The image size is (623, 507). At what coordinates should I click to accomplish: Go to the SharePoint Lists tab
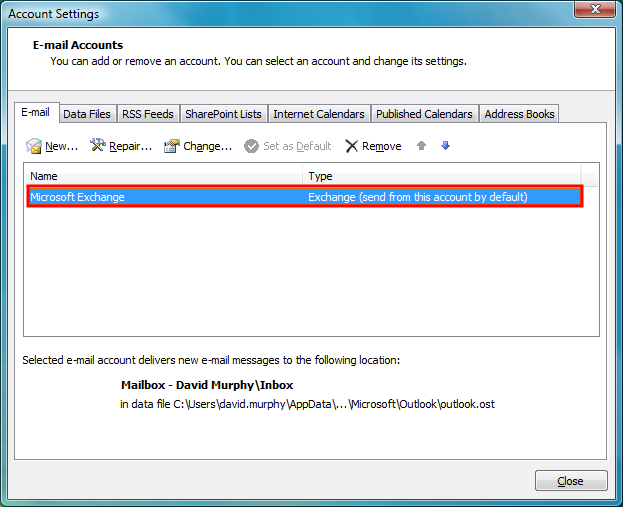223,114
